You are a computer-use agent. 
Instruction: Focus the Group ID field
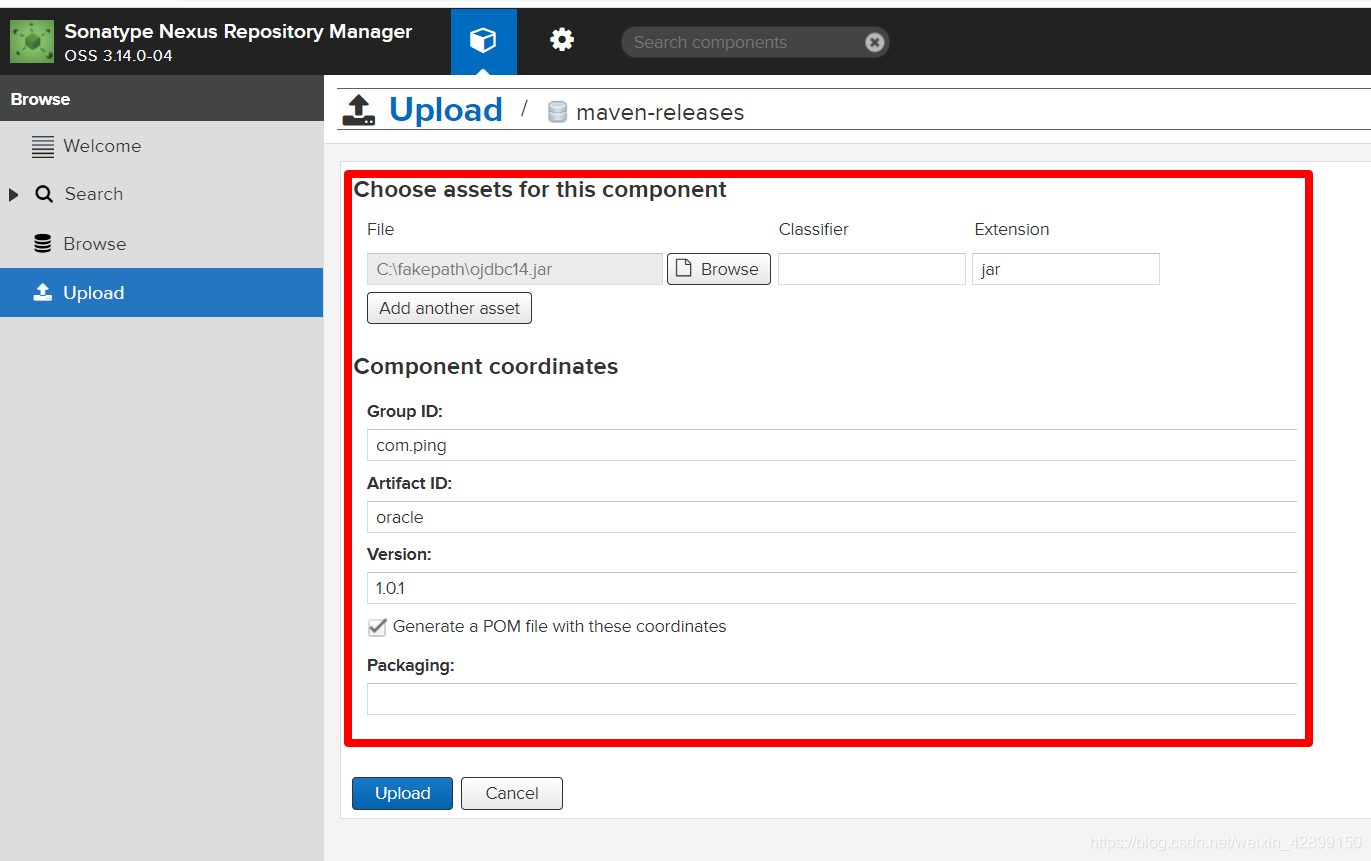[832, 445]
